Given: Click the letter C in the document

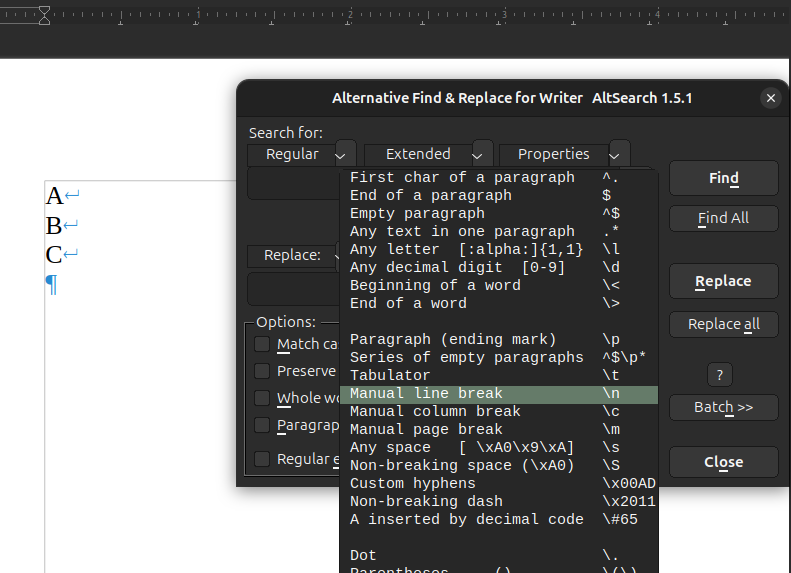Looking at the screenshot, I should pyautogui.click(x=53, y=255).
